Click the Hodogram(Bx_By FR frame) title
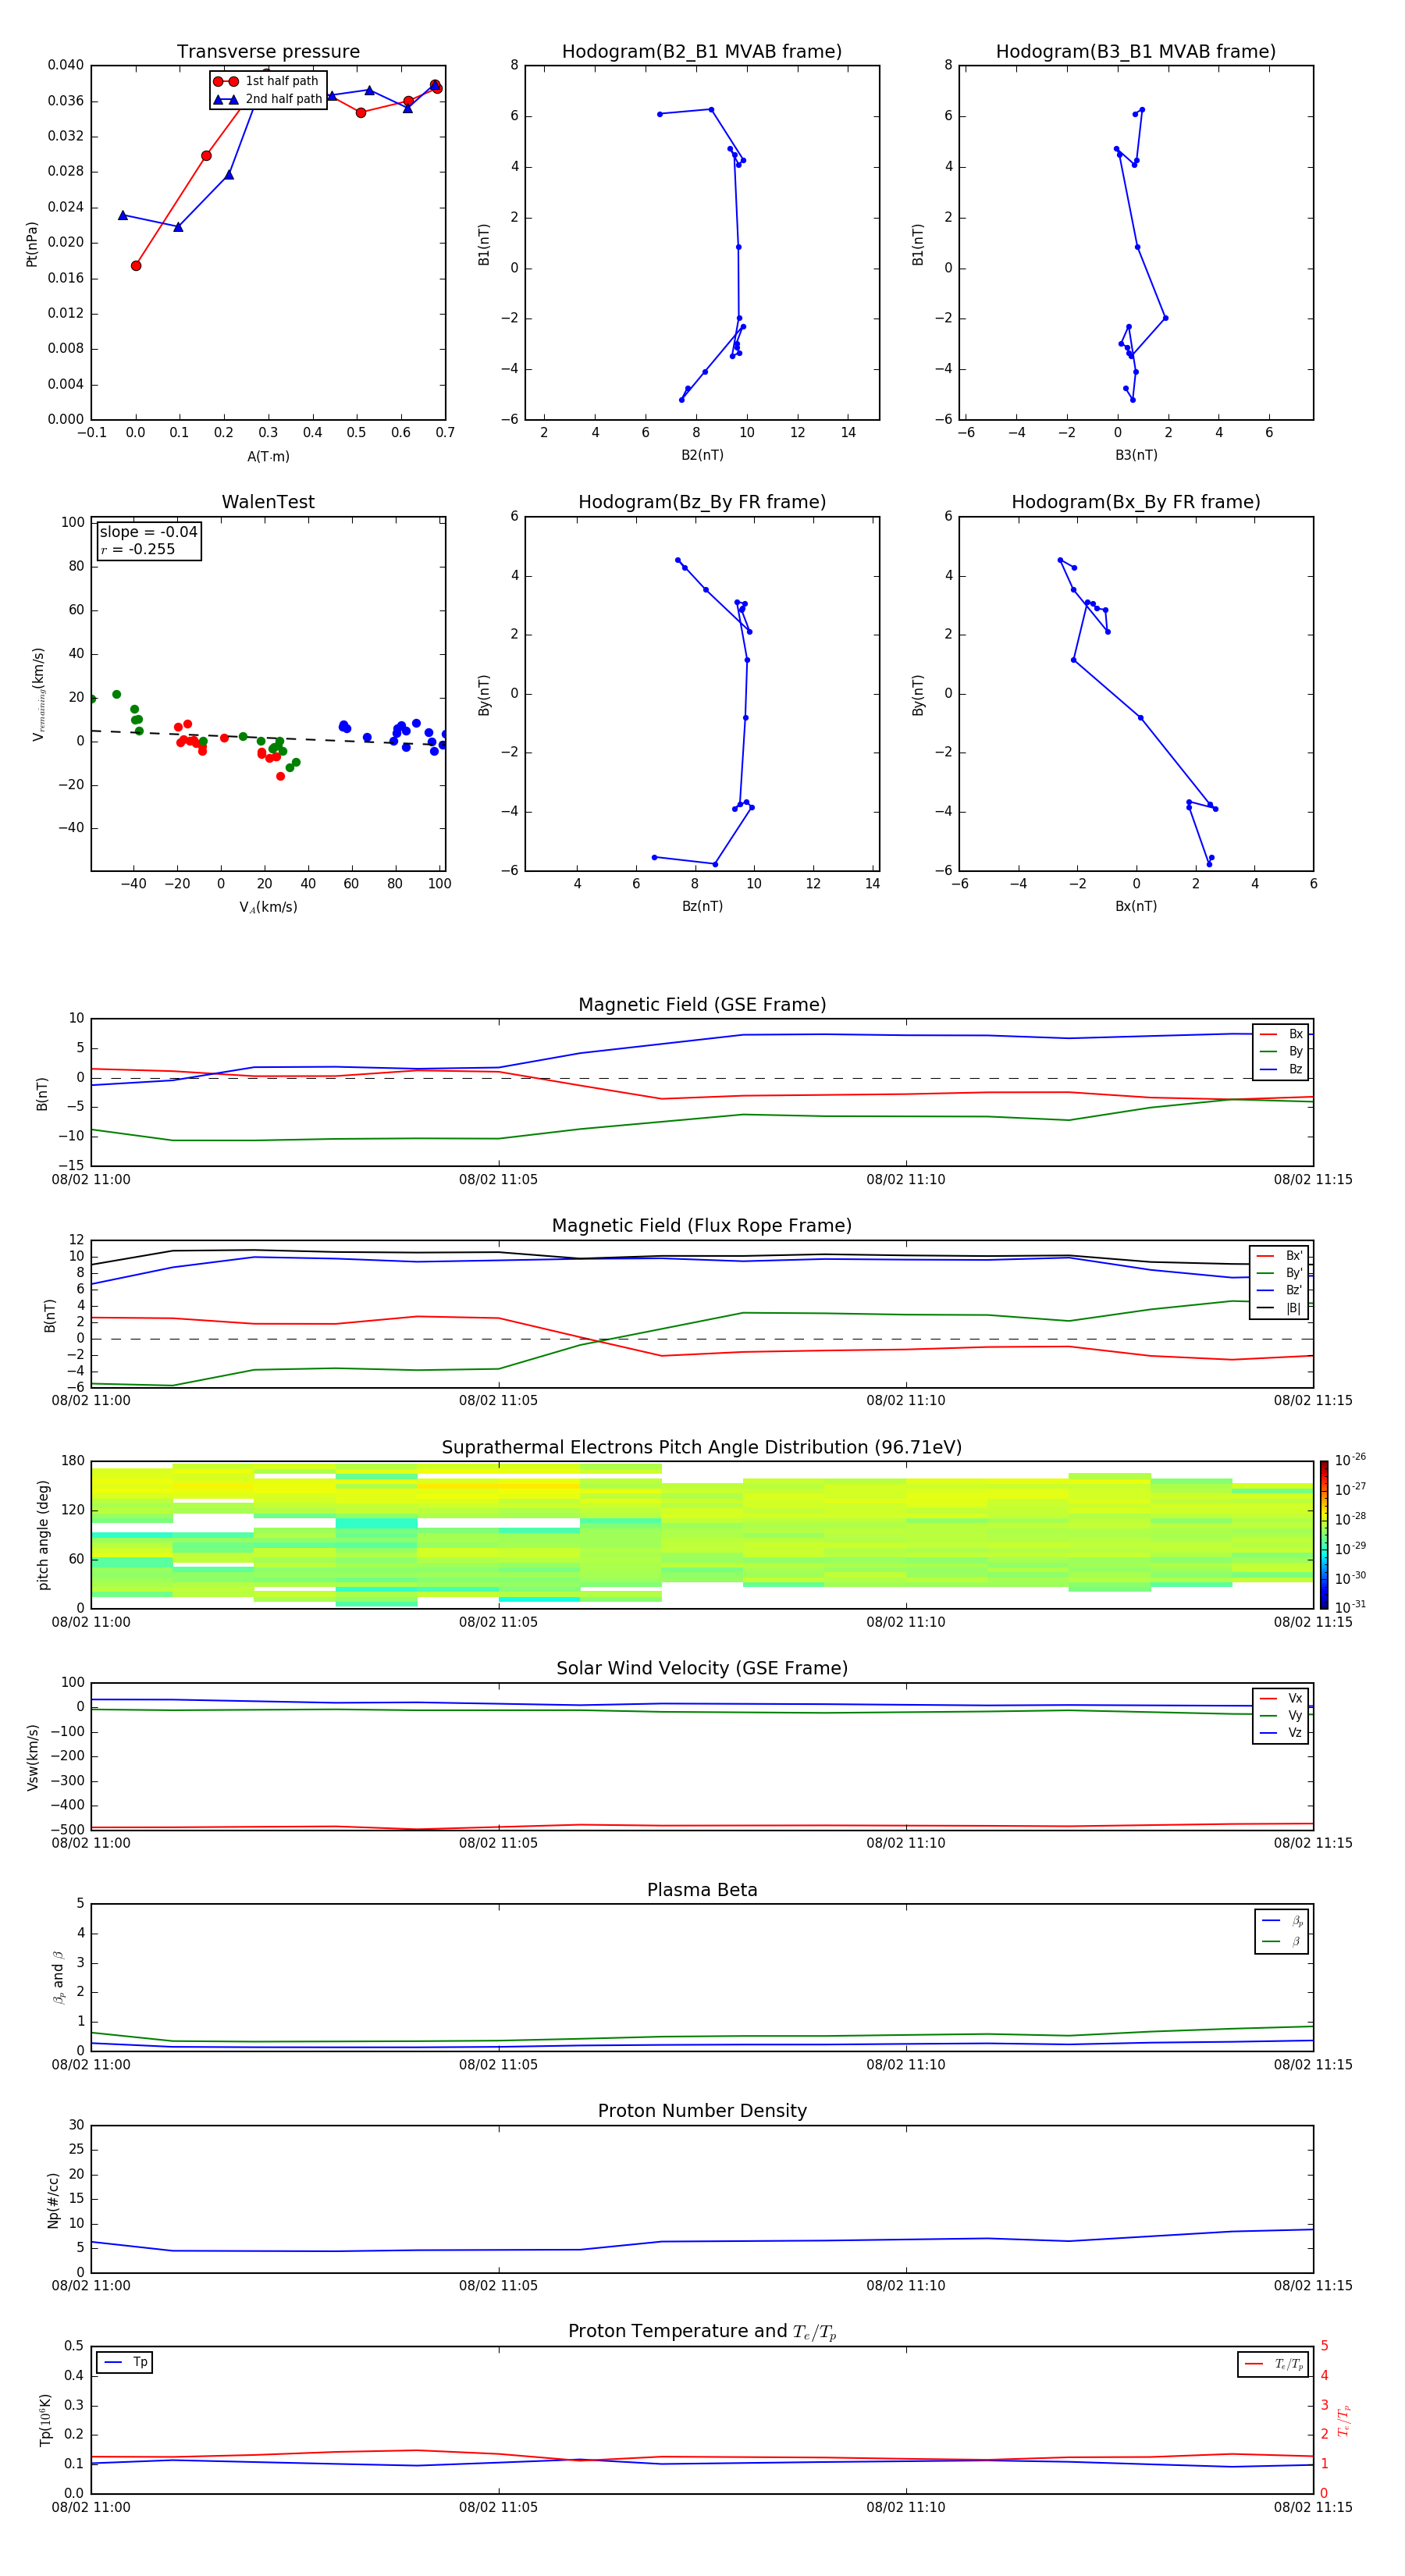Image resolution: width=1405 pixels, height=2576 pixels. (x=1136, y=502)
